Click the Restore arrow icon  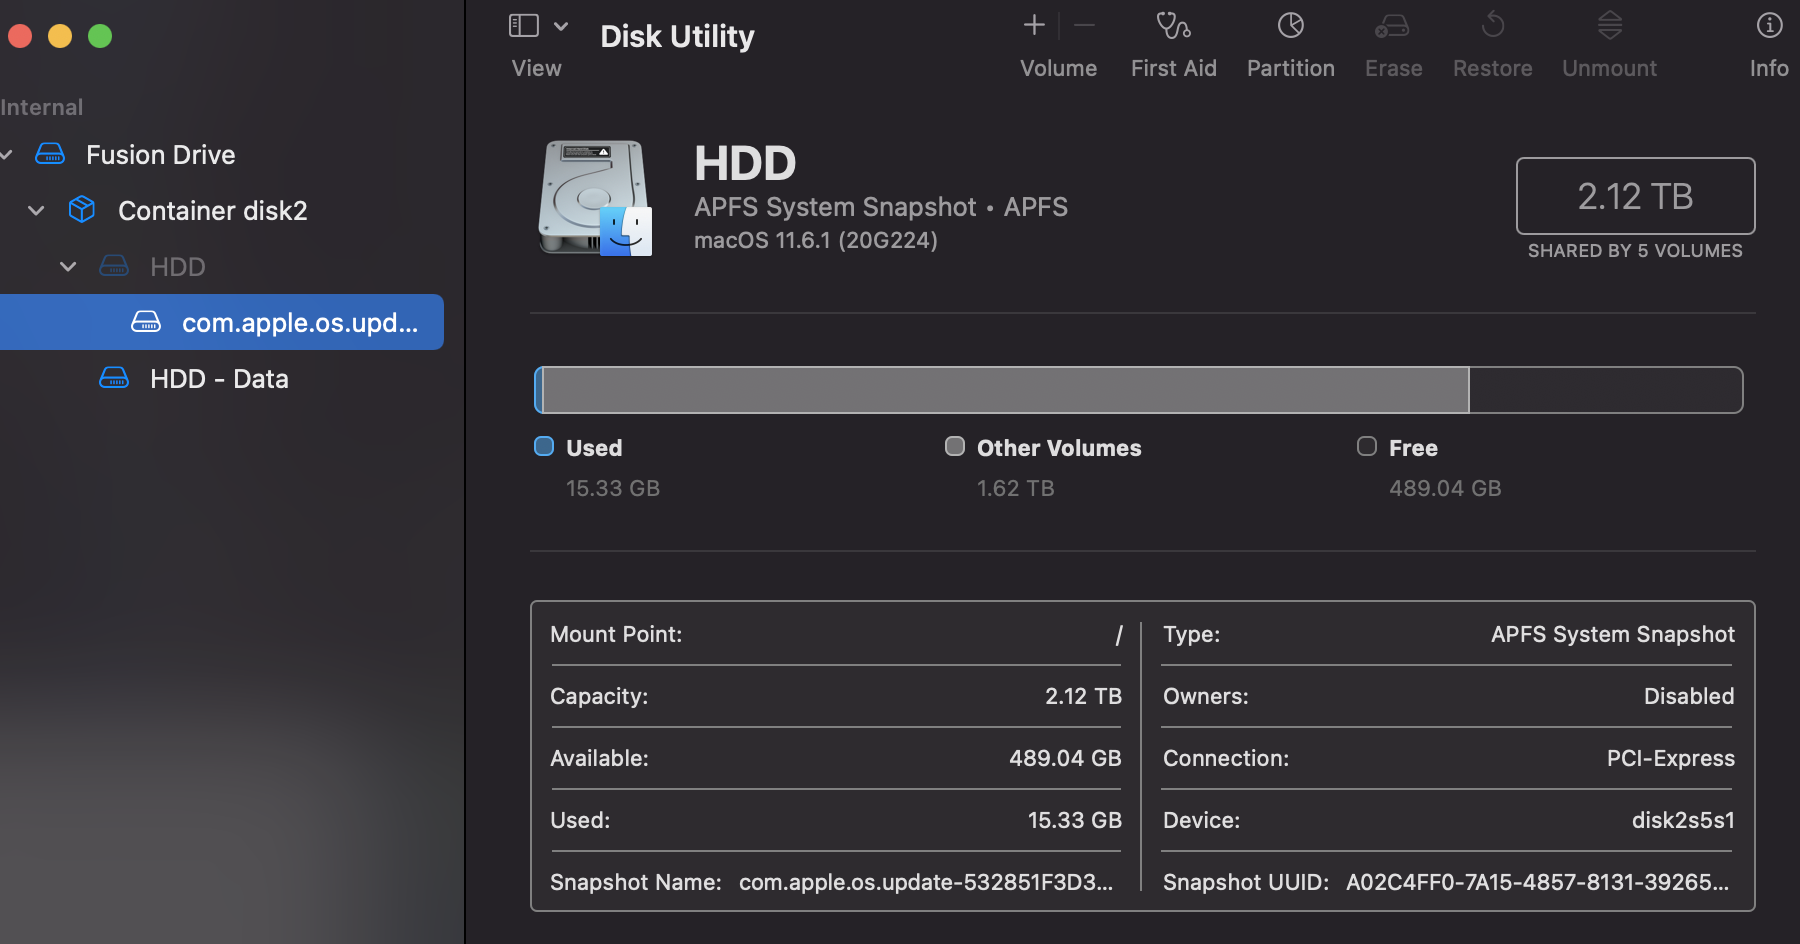coord(1492,26)
